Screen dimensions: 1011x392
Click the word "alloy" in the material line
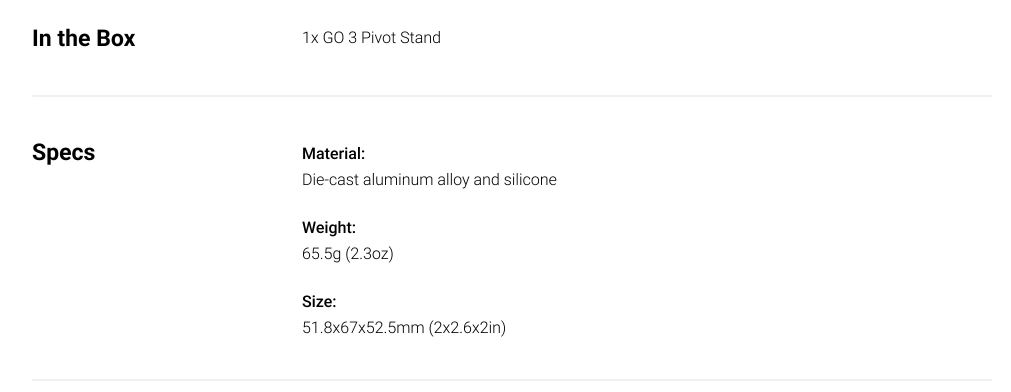pos(453,179)
